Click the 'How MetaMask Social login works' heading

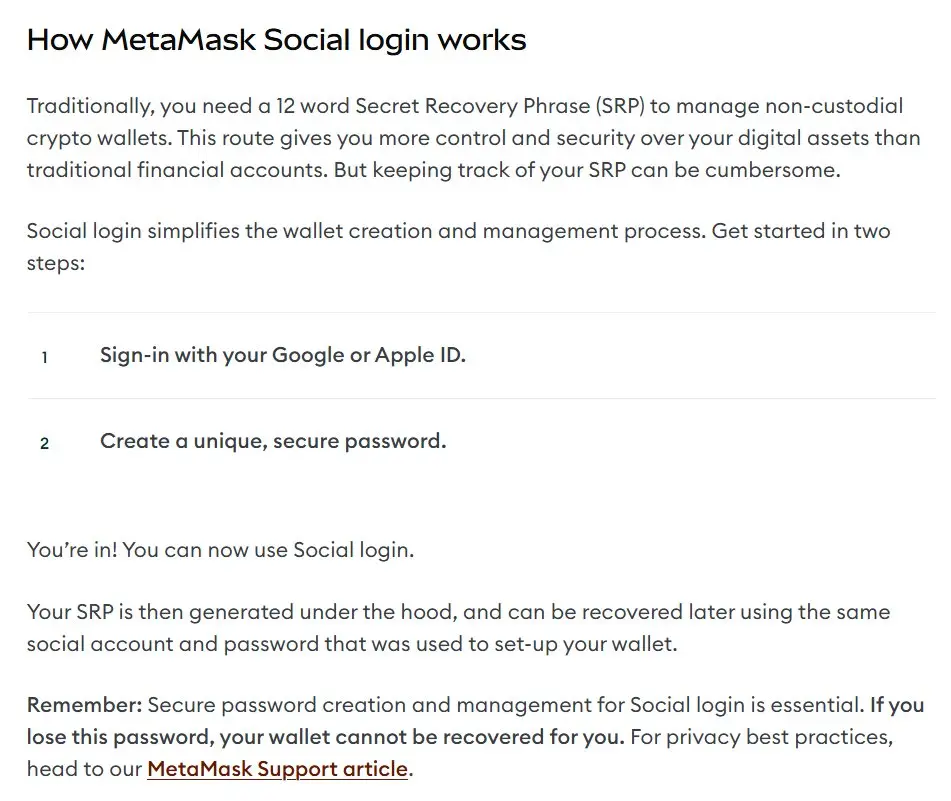coord(277,40)
